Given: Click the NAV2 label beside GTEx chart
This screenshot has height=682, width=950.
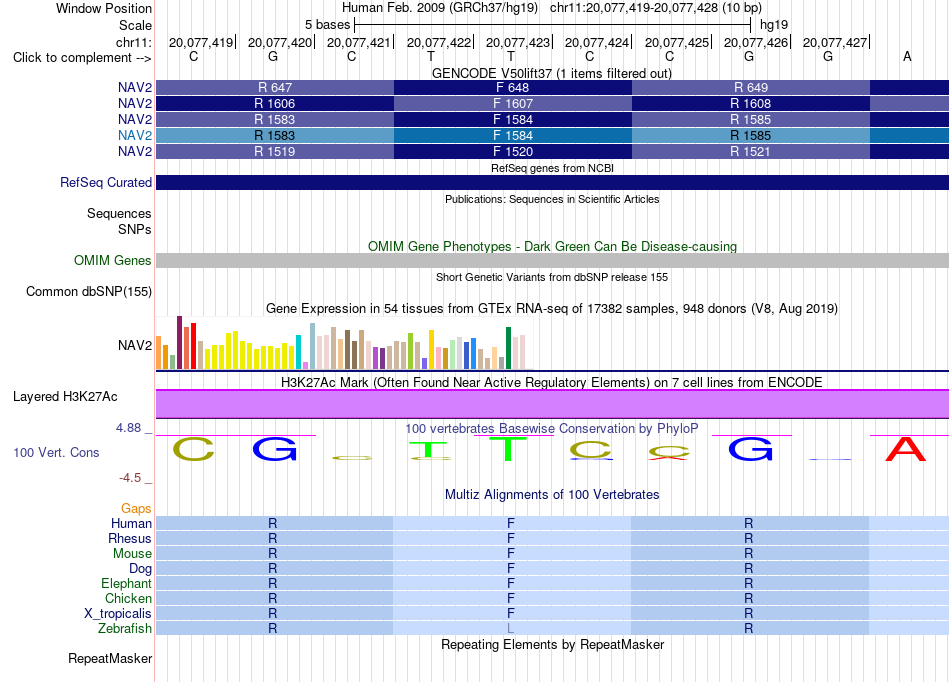Looking at the screenshot, I should point(135,345).
